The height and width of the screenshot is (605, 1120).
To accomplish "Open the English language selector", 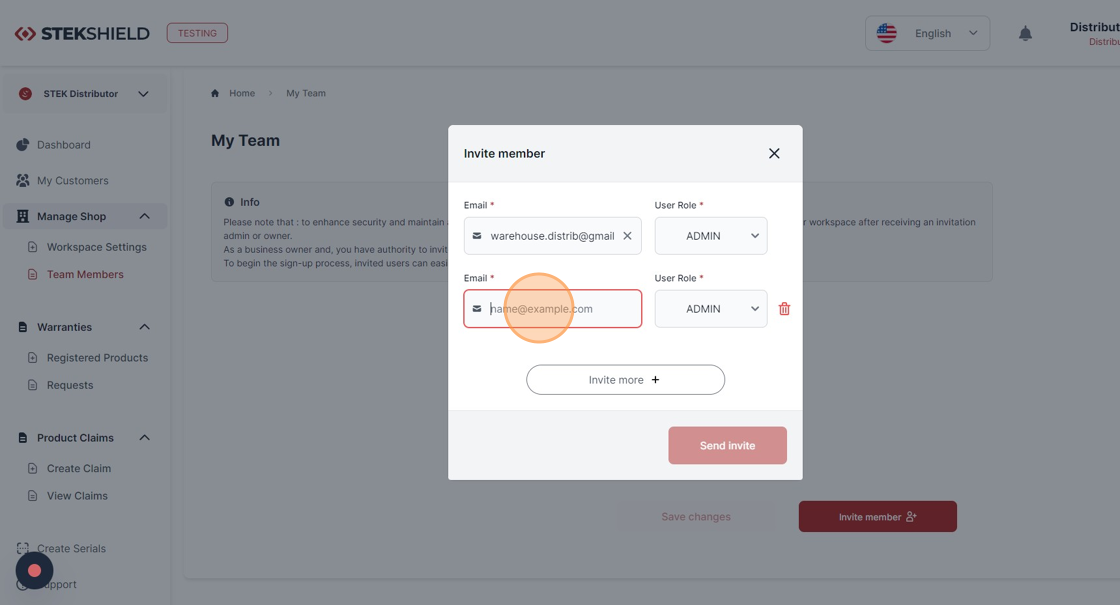I will [927, 34].
